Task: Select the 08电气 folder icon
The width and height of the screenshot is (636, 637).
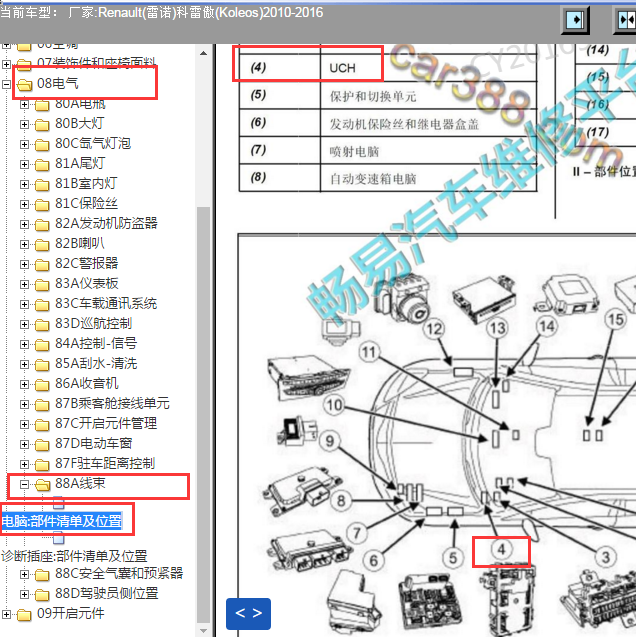Action: [x=24, y=84]
